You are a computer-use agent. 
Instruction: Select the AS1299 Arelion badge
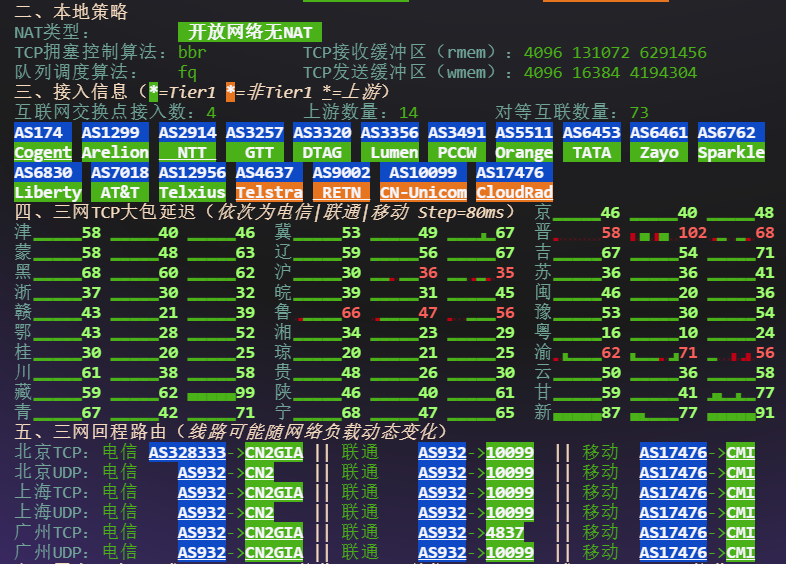tap(115, 142)
